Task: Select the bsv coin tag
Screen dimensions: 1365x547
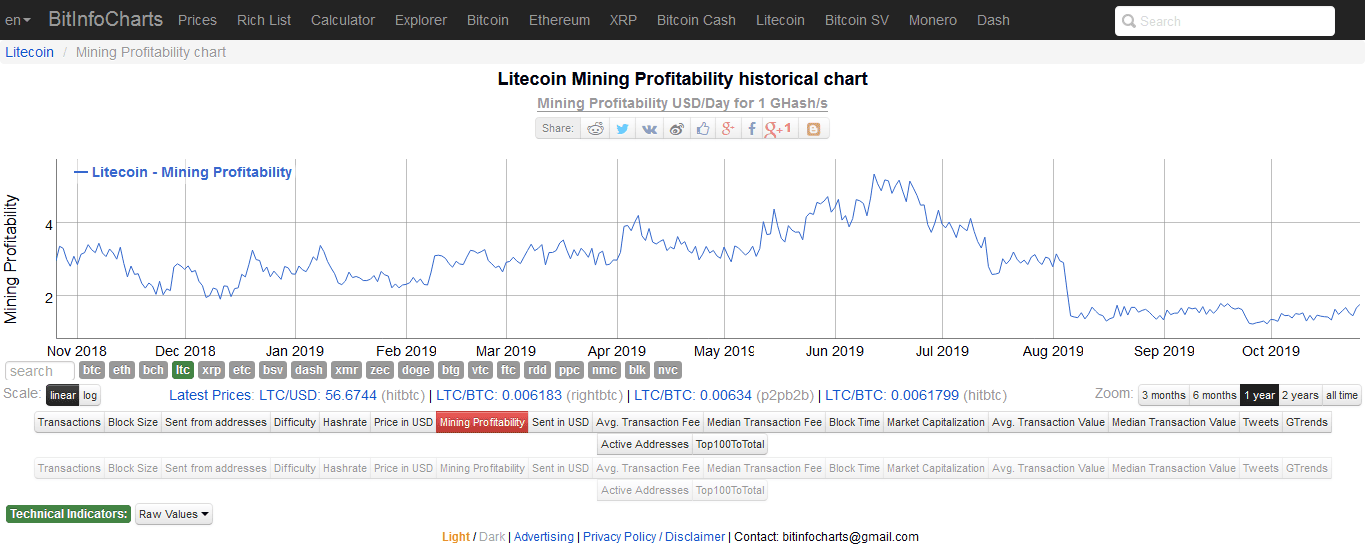Action: click(273, 370)
